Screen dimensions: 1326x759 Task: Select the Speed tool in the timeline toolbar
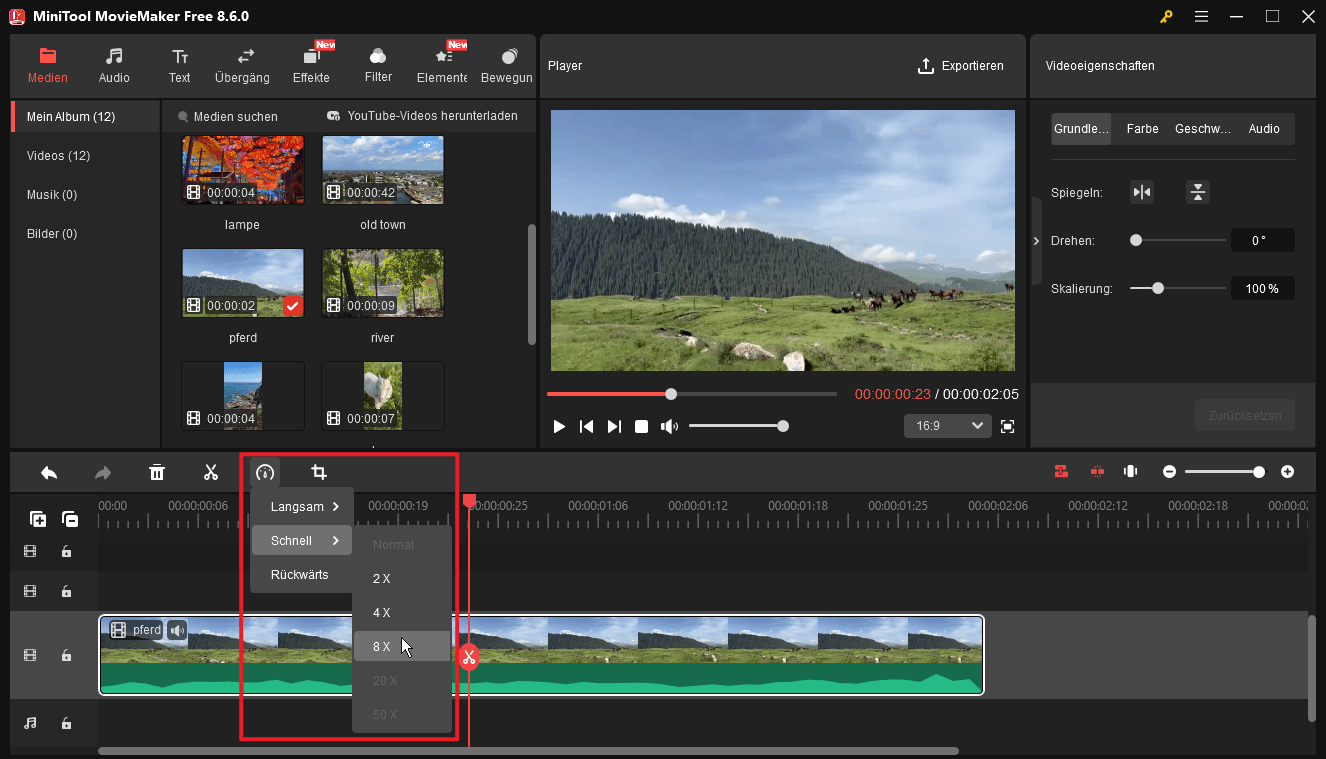coord(264,472)
